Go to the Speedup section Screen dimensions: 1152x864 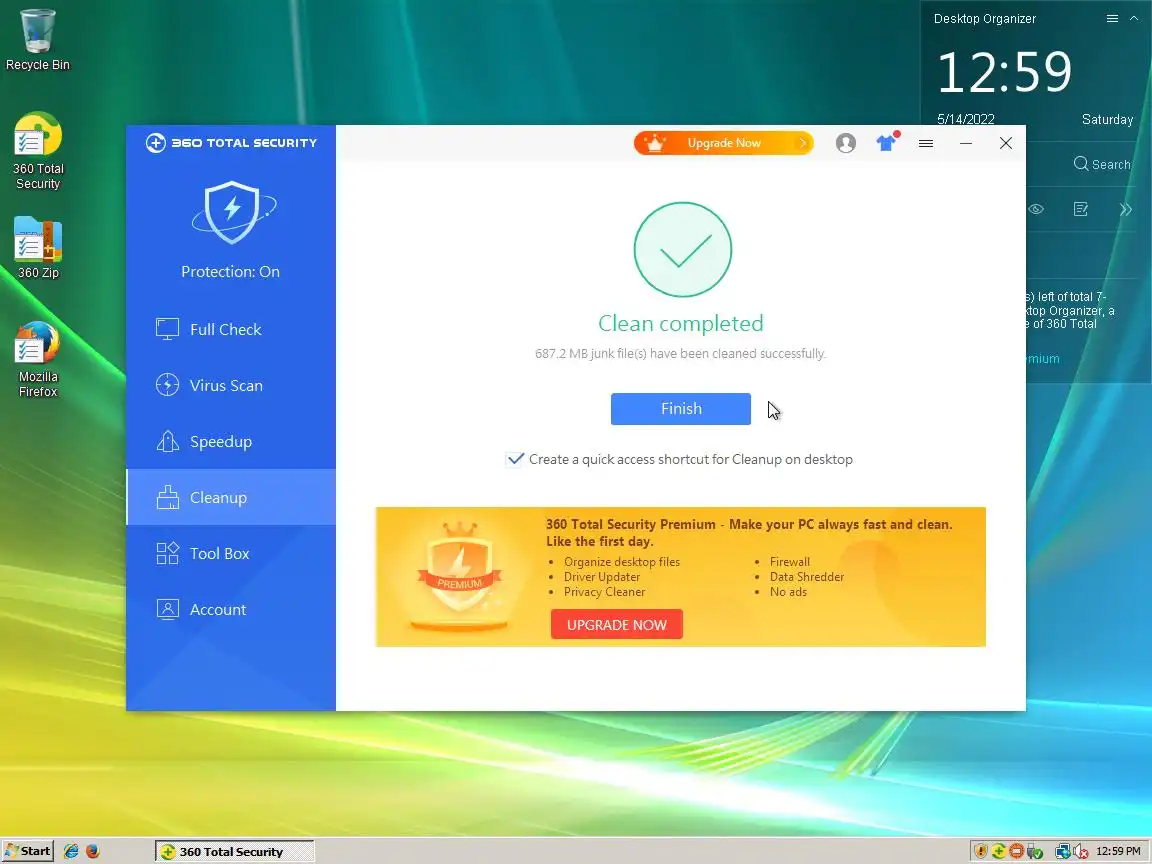231,442
